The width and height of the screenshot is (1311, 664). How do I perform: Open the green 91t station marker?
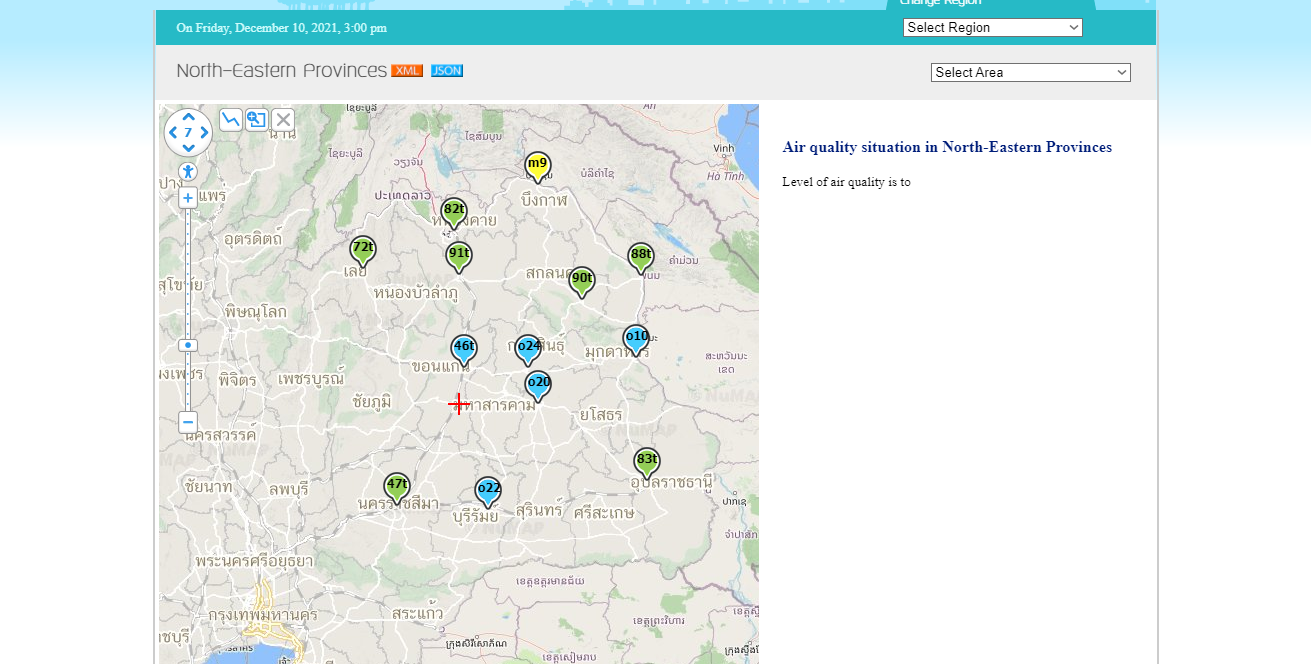459,258
